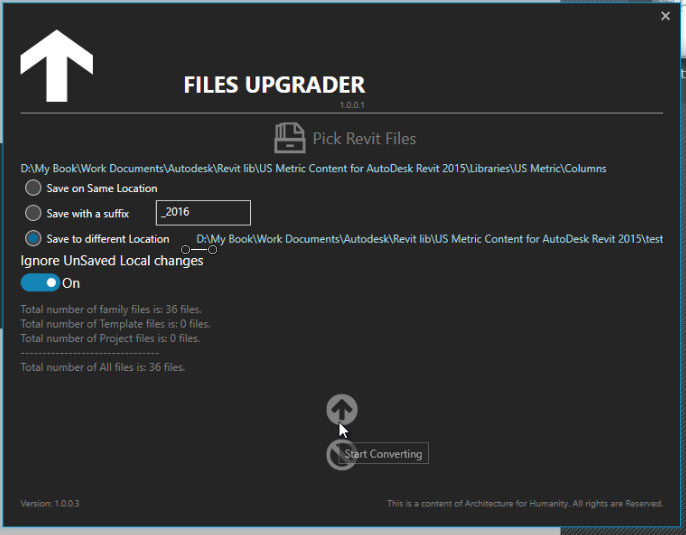Click the large white arrow logo
686x535 pixels.
click(56, 66)
